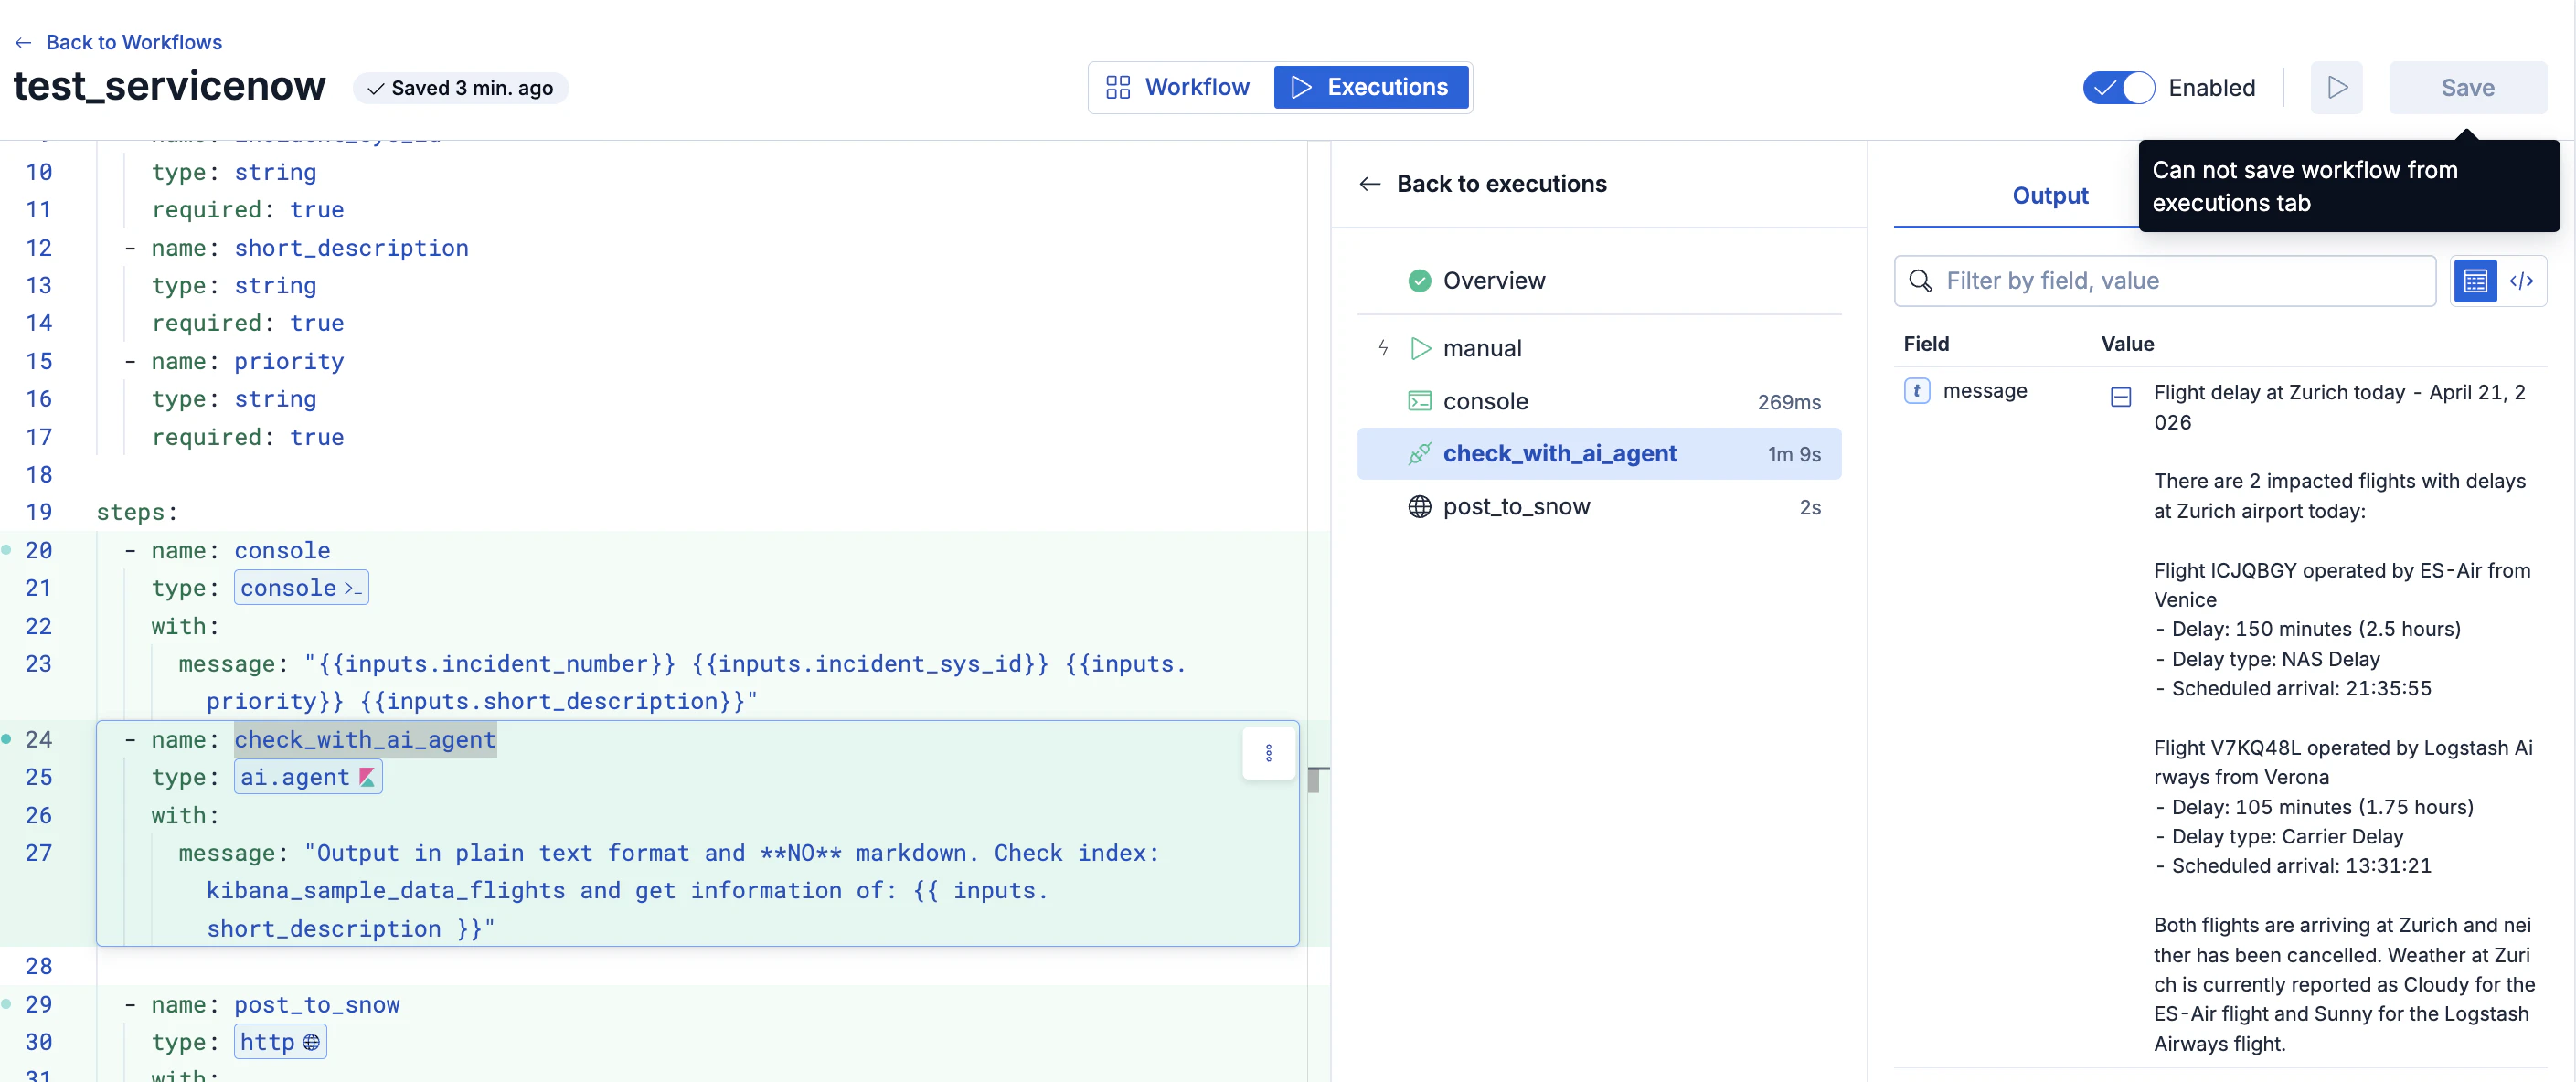Click the console type badge on line 21
This screenshot has height=1082, width=2576.
(301, 588)
